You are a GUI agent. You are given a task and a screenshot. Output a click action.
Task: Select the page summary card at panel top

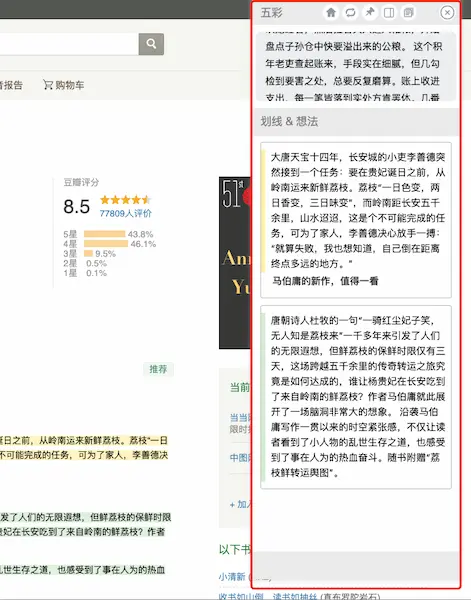356,65
